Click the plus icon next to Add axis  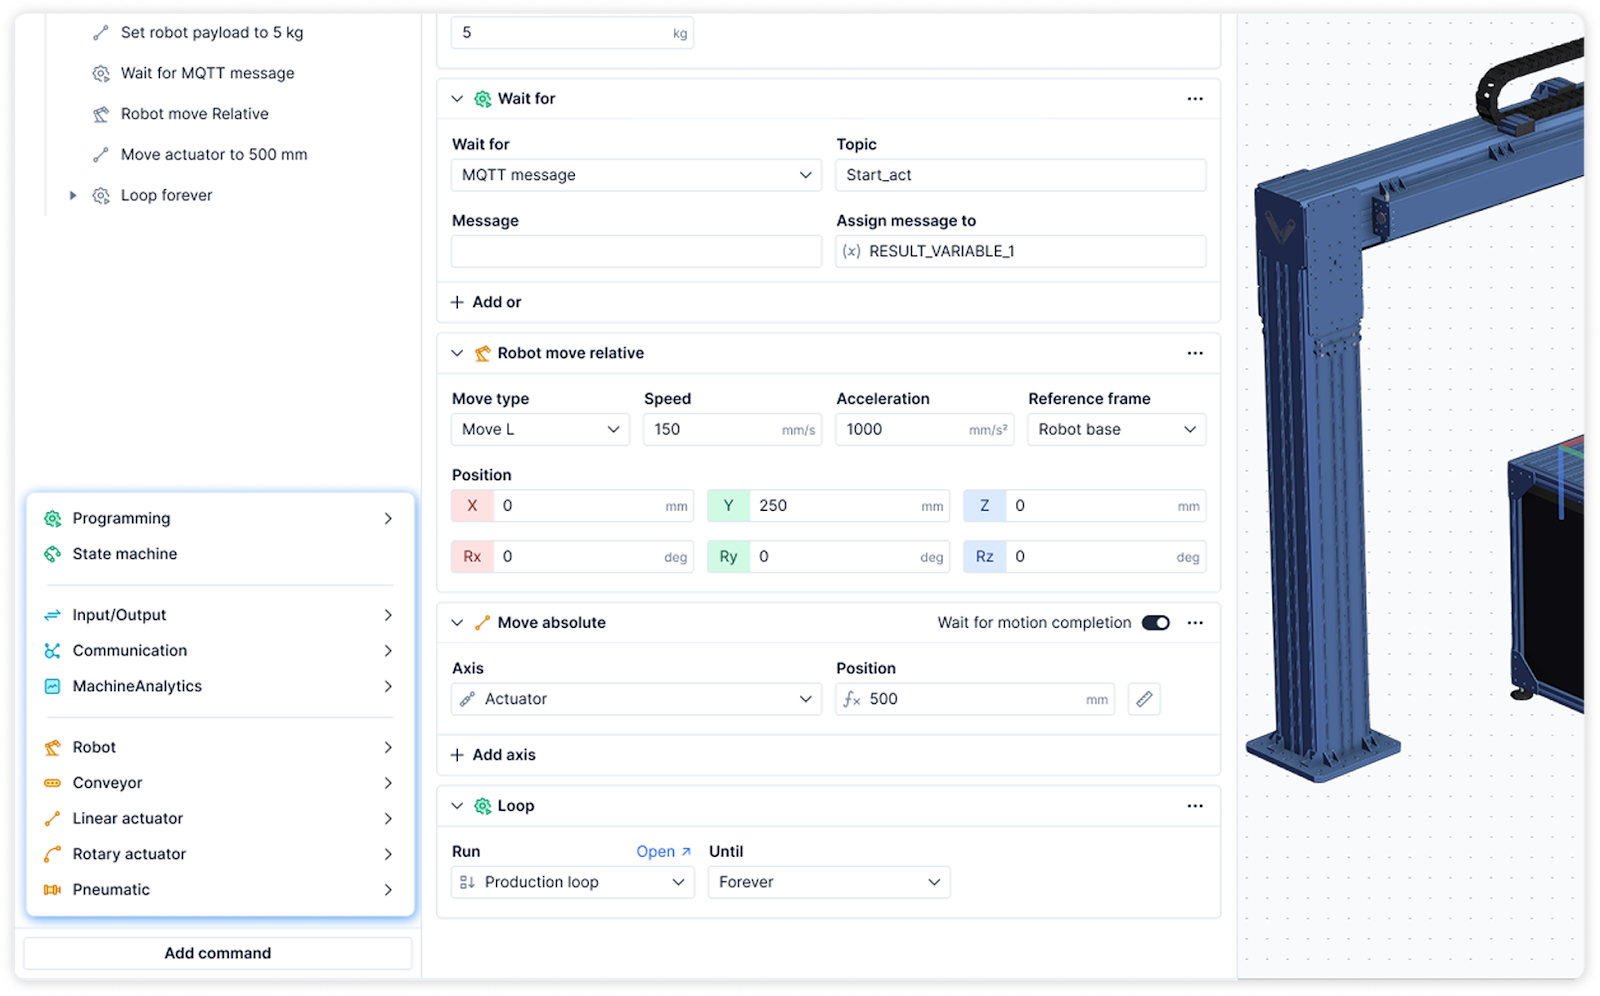tap(457, 755)
